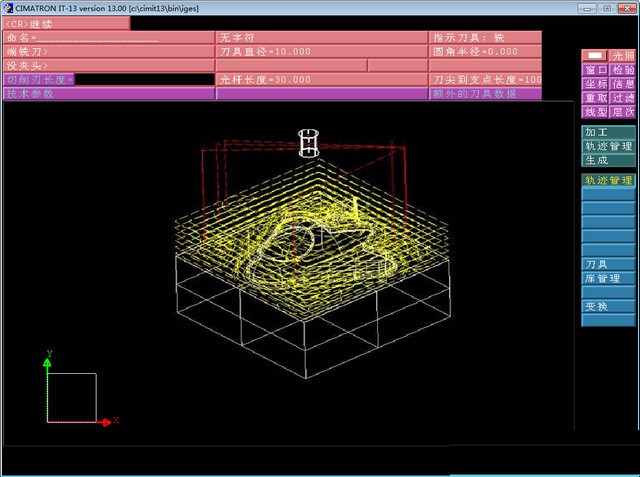Open the 技术参数 section
640x477 pixels.
(x=108, y=93)
